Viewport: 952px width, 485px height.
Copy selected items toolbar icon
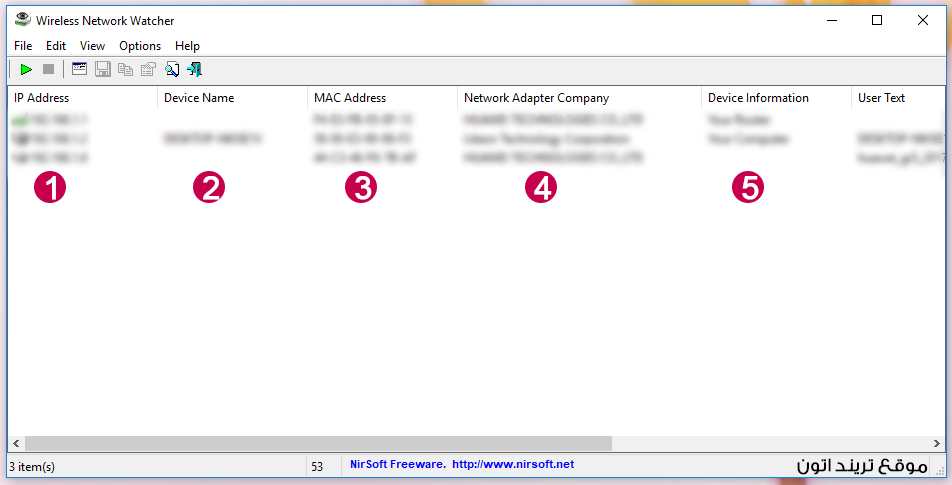pyautogui.click(x=126, y=69)
